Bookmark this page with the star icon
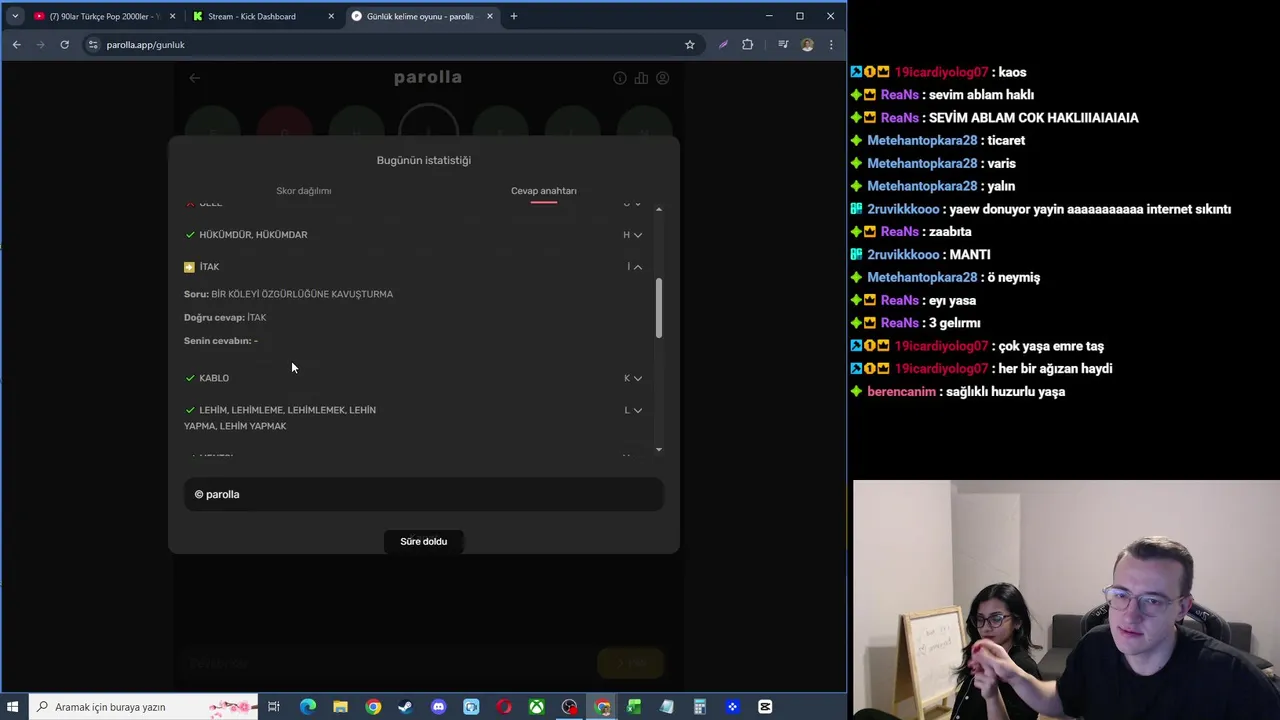The image size is (1280, 720). [689, 44]
